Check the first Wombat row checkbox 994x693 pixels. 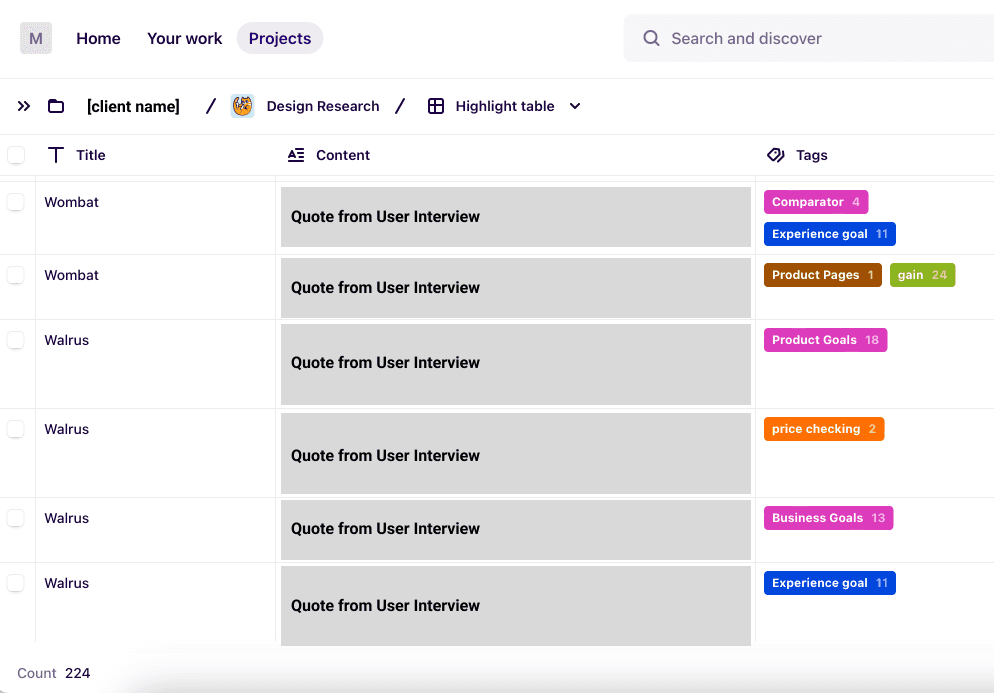tap(16, 202)
